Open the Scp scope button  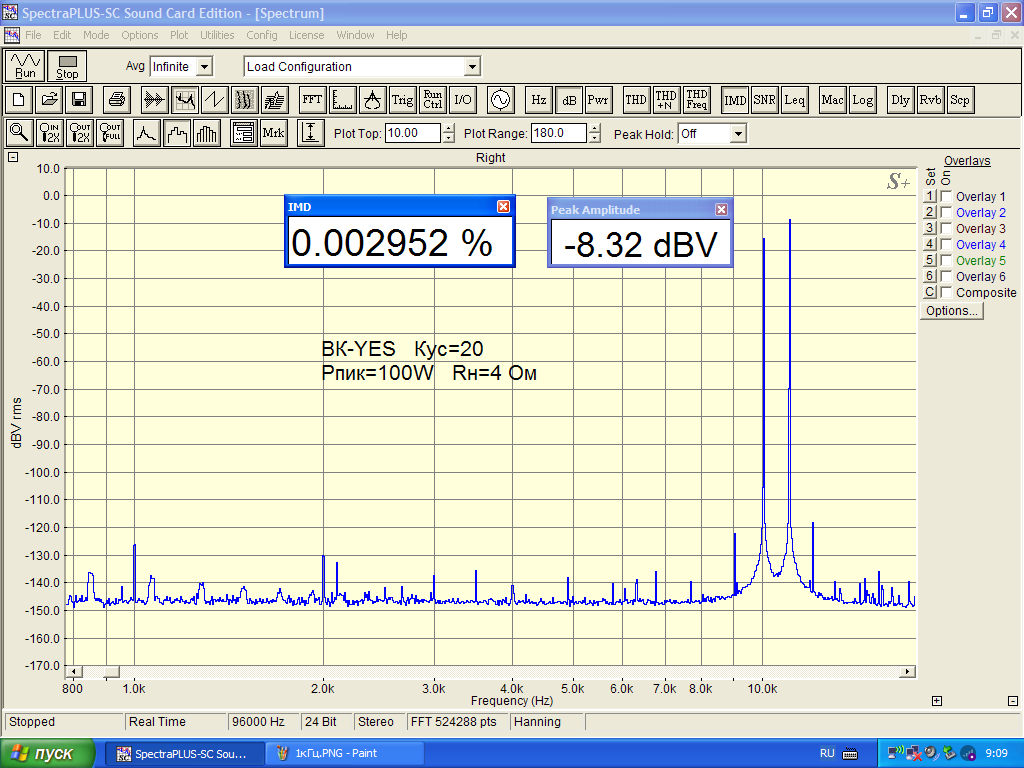tap(960, 100)
